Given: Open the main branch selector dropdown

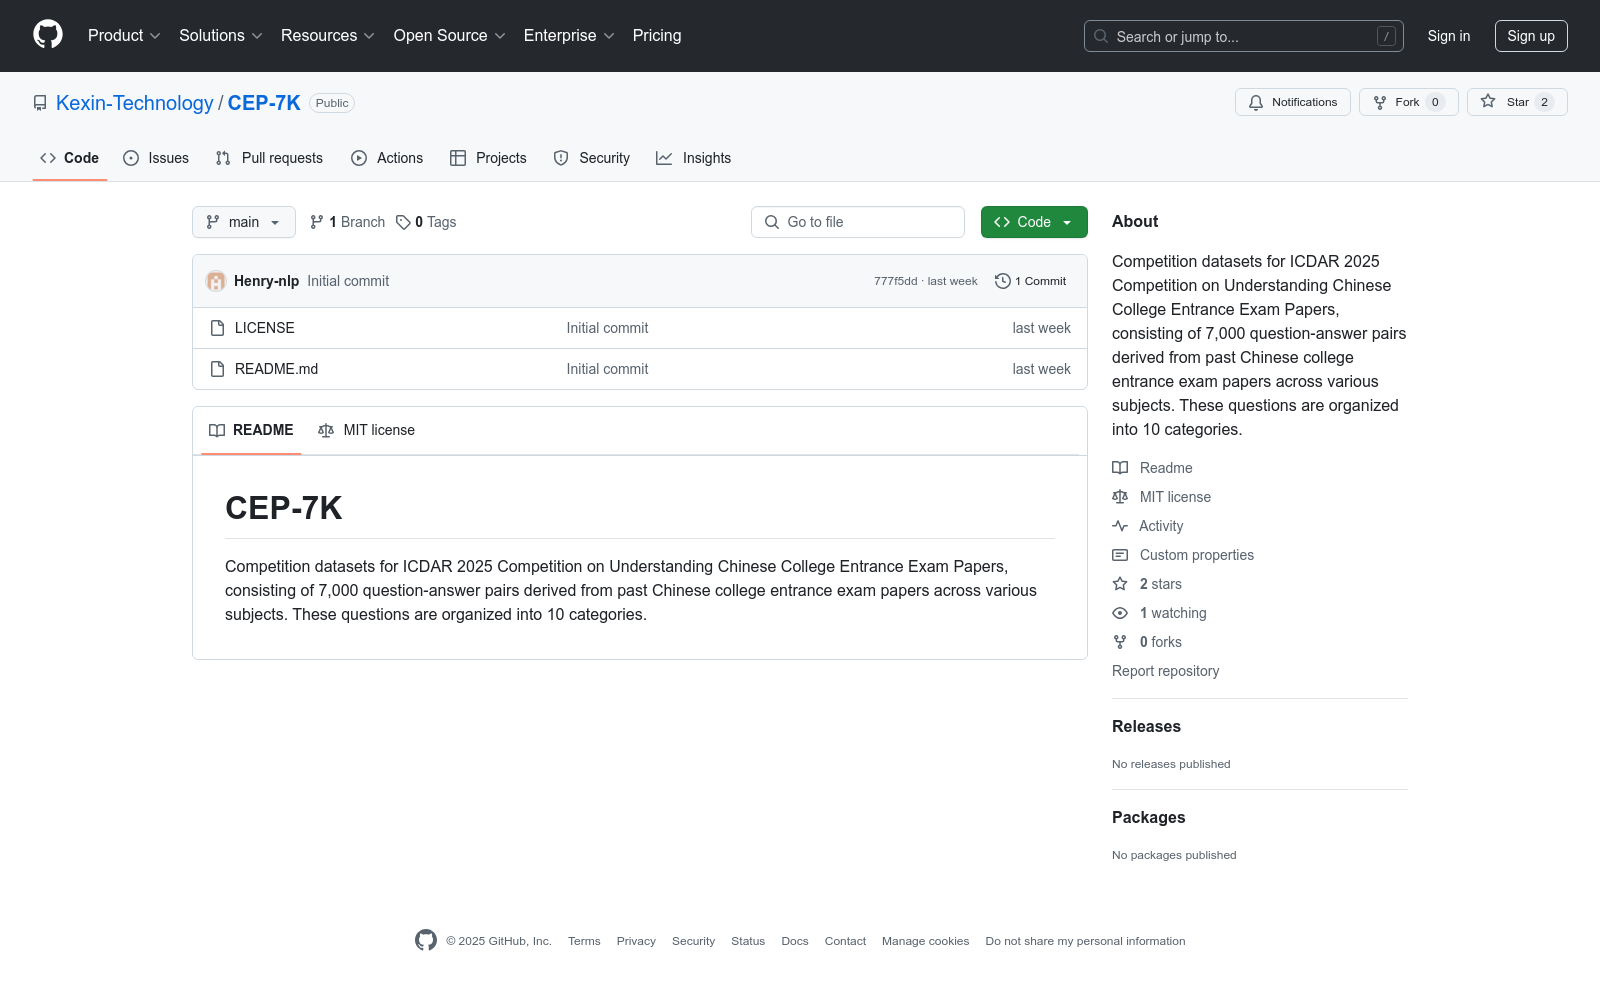Looking at the screenshot, I should coord(244,222).
